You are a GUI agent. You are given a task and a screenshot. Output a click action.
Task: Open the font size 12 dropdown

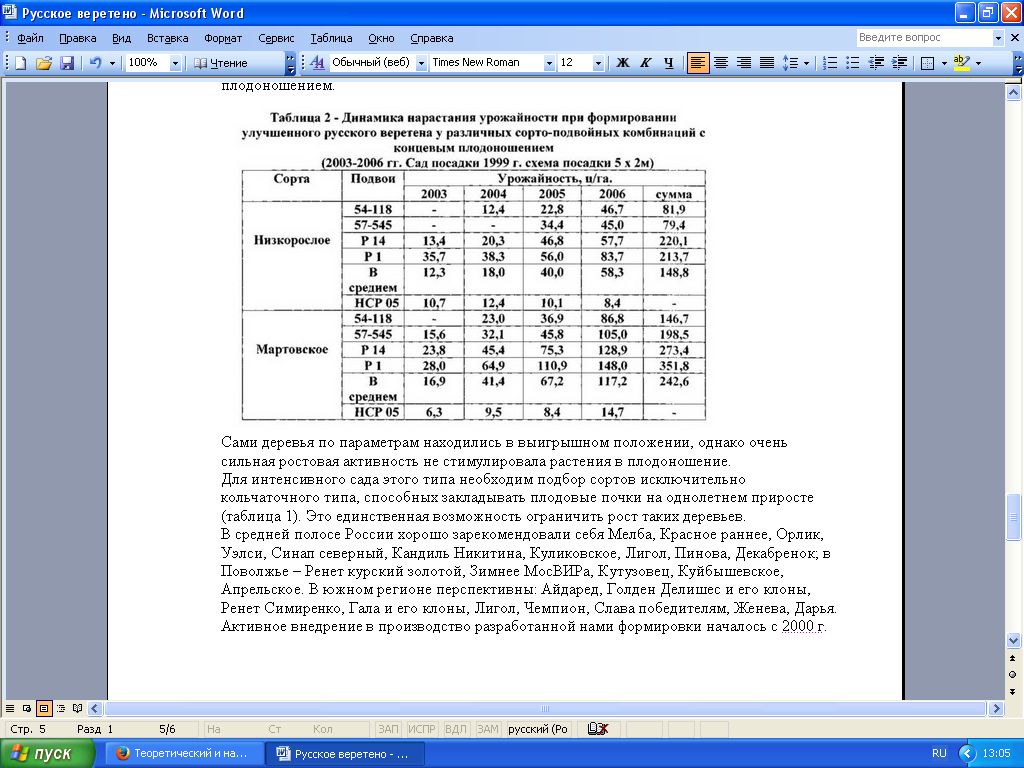[598, 63]
